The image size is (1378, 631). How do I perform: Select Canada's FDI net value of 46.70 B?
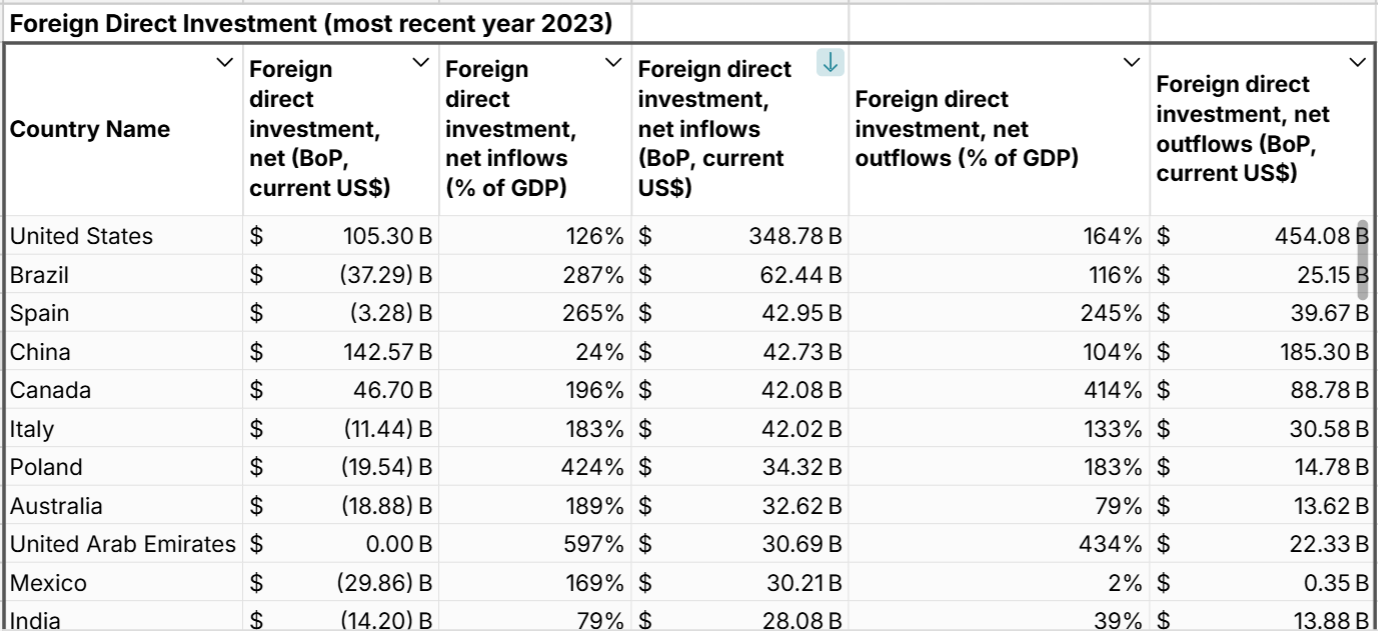pos(340,390)
